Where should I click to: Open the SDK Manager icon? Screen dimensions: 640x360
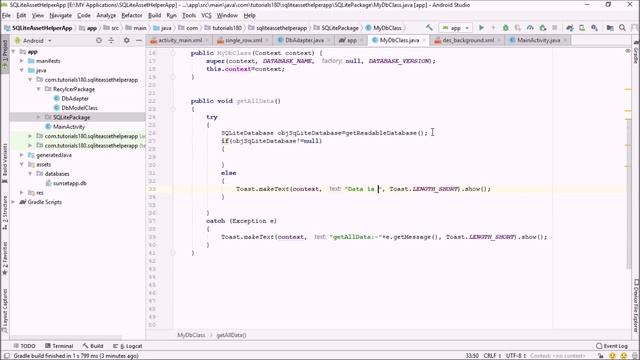click(x=594, y=28)
